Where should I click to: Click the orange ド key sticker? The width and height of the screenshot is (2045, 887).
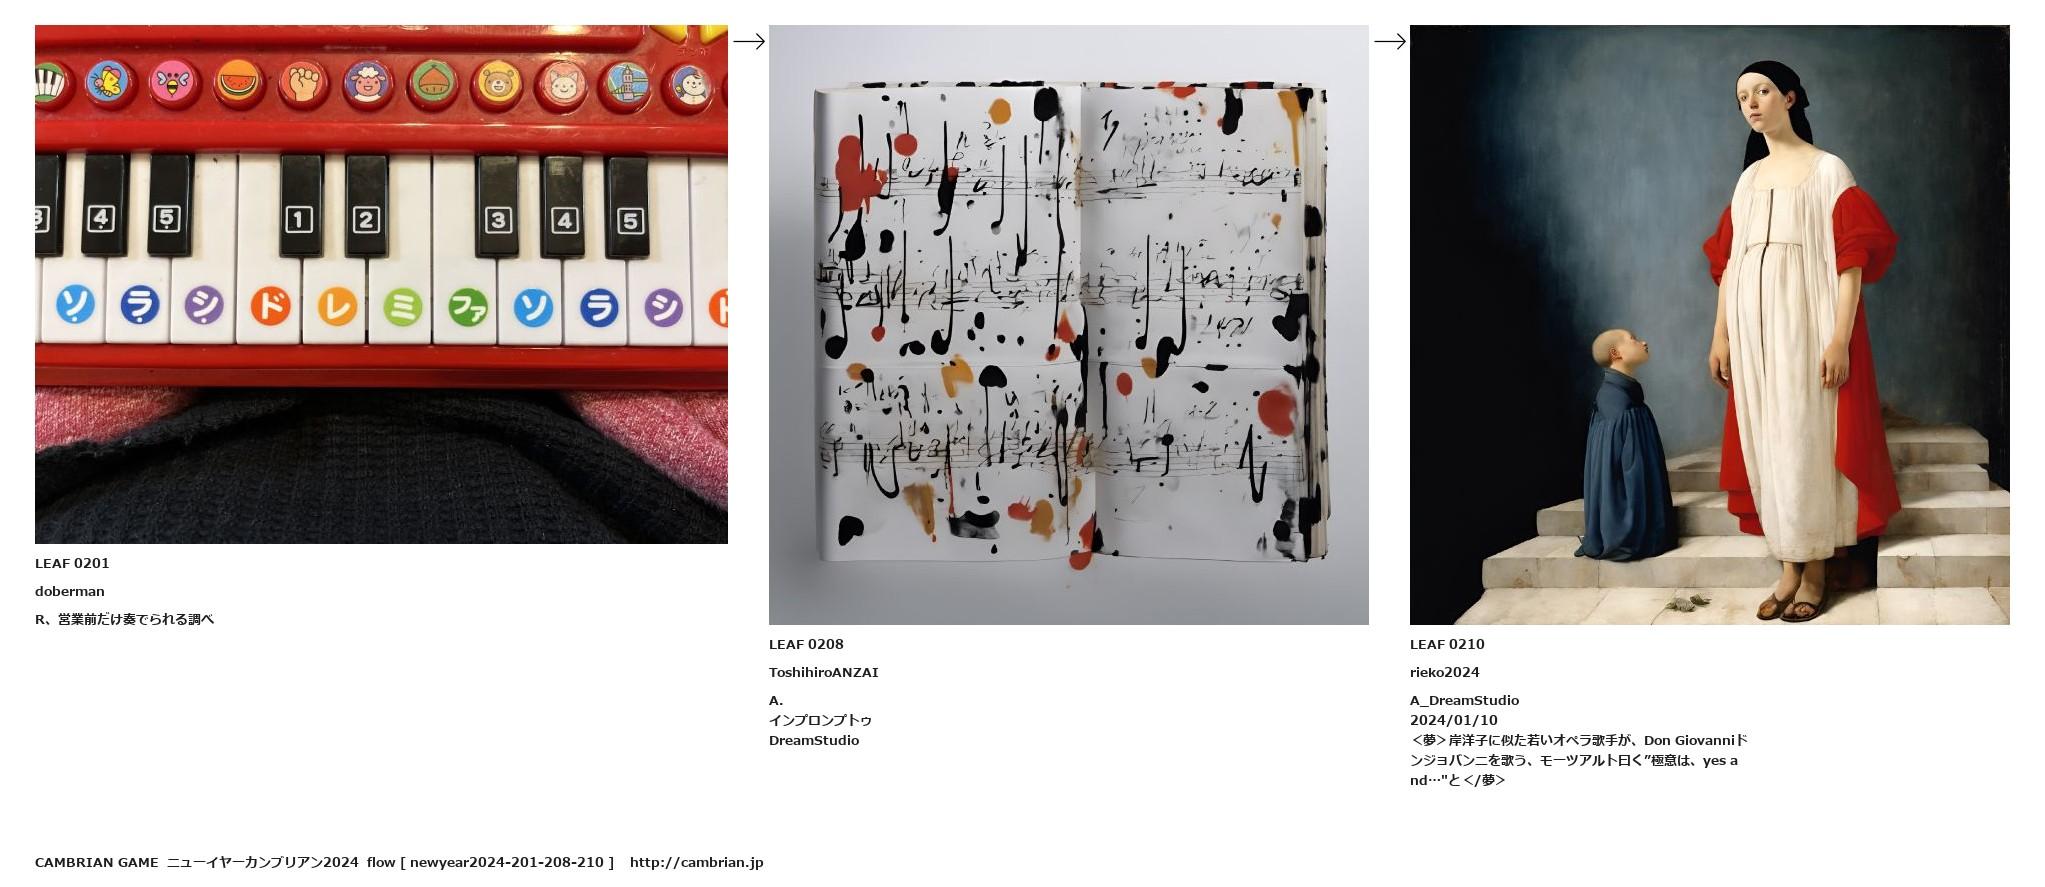[x=269, y=305]
